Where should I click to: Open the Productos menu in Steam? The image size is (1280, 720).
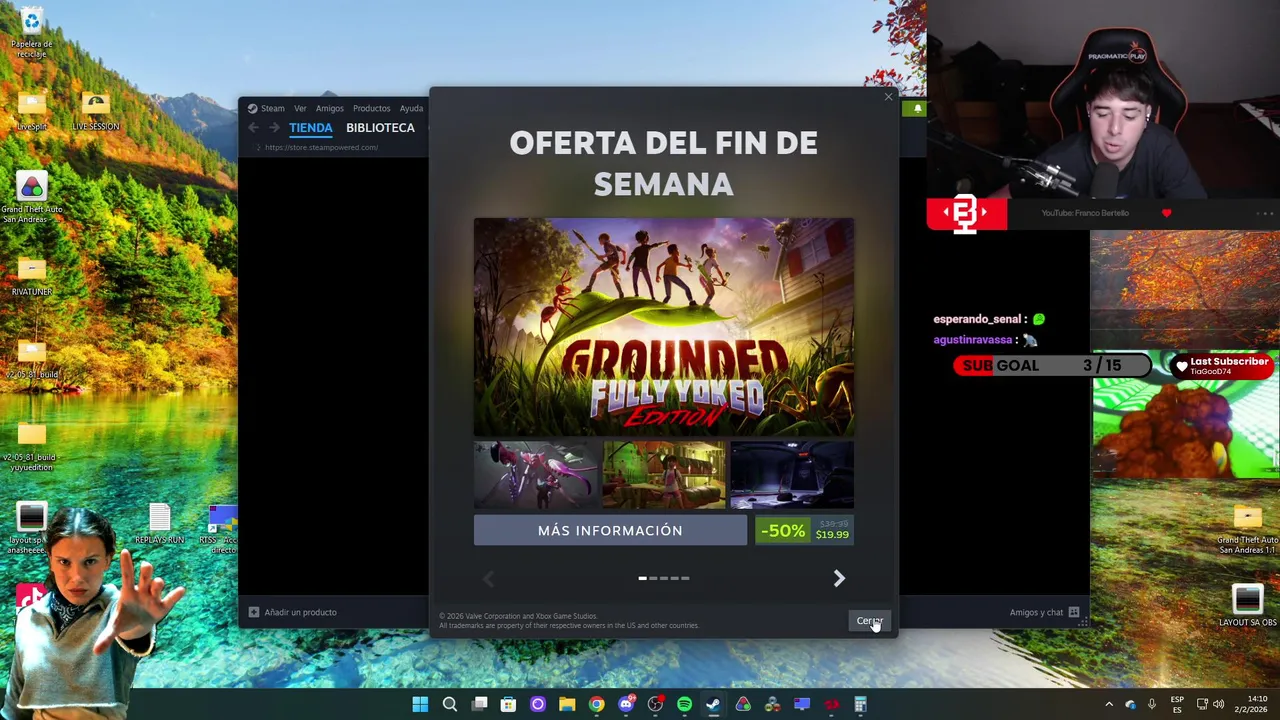click(371, 108)
